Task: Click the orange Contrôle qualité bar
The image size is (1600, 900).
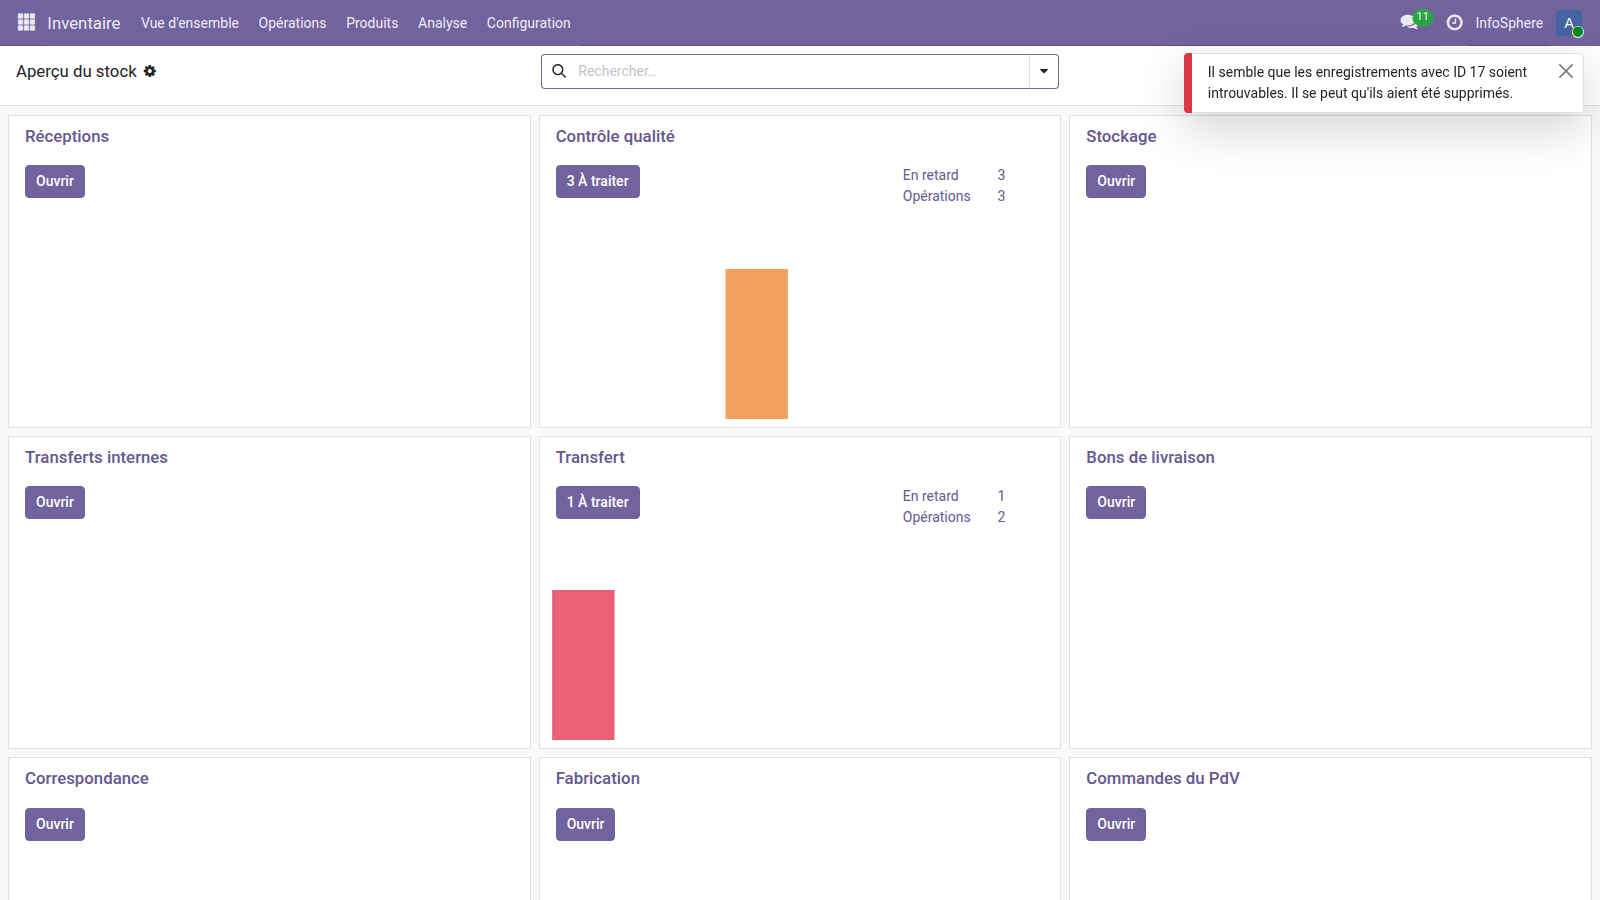Action: pyautogui.click(x=756, y=343)
